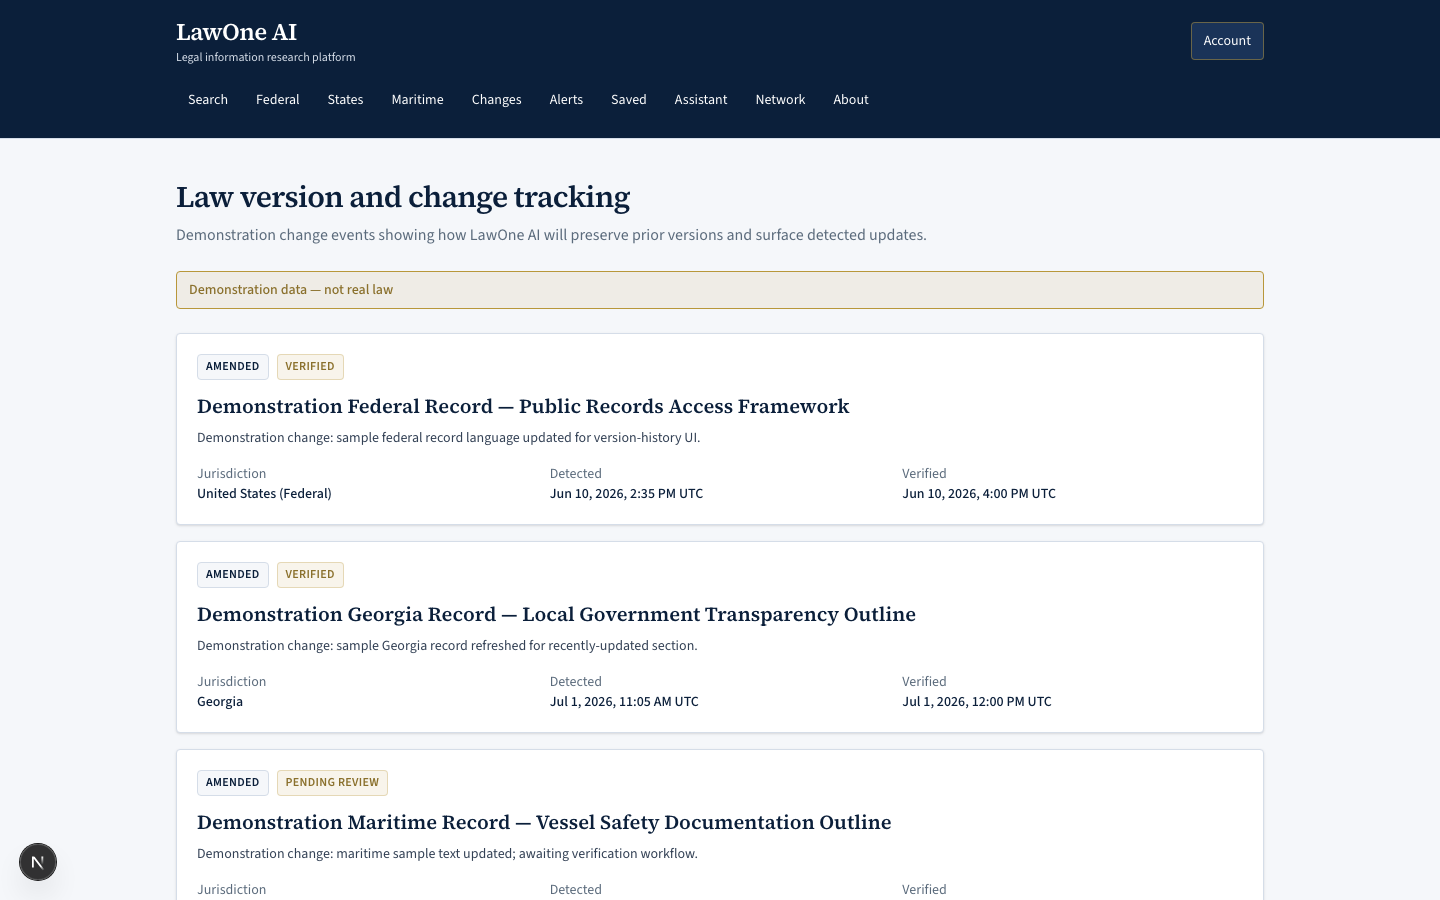Open the Assistant nav item
The image size is (1440, 900).
pos(701,100)
